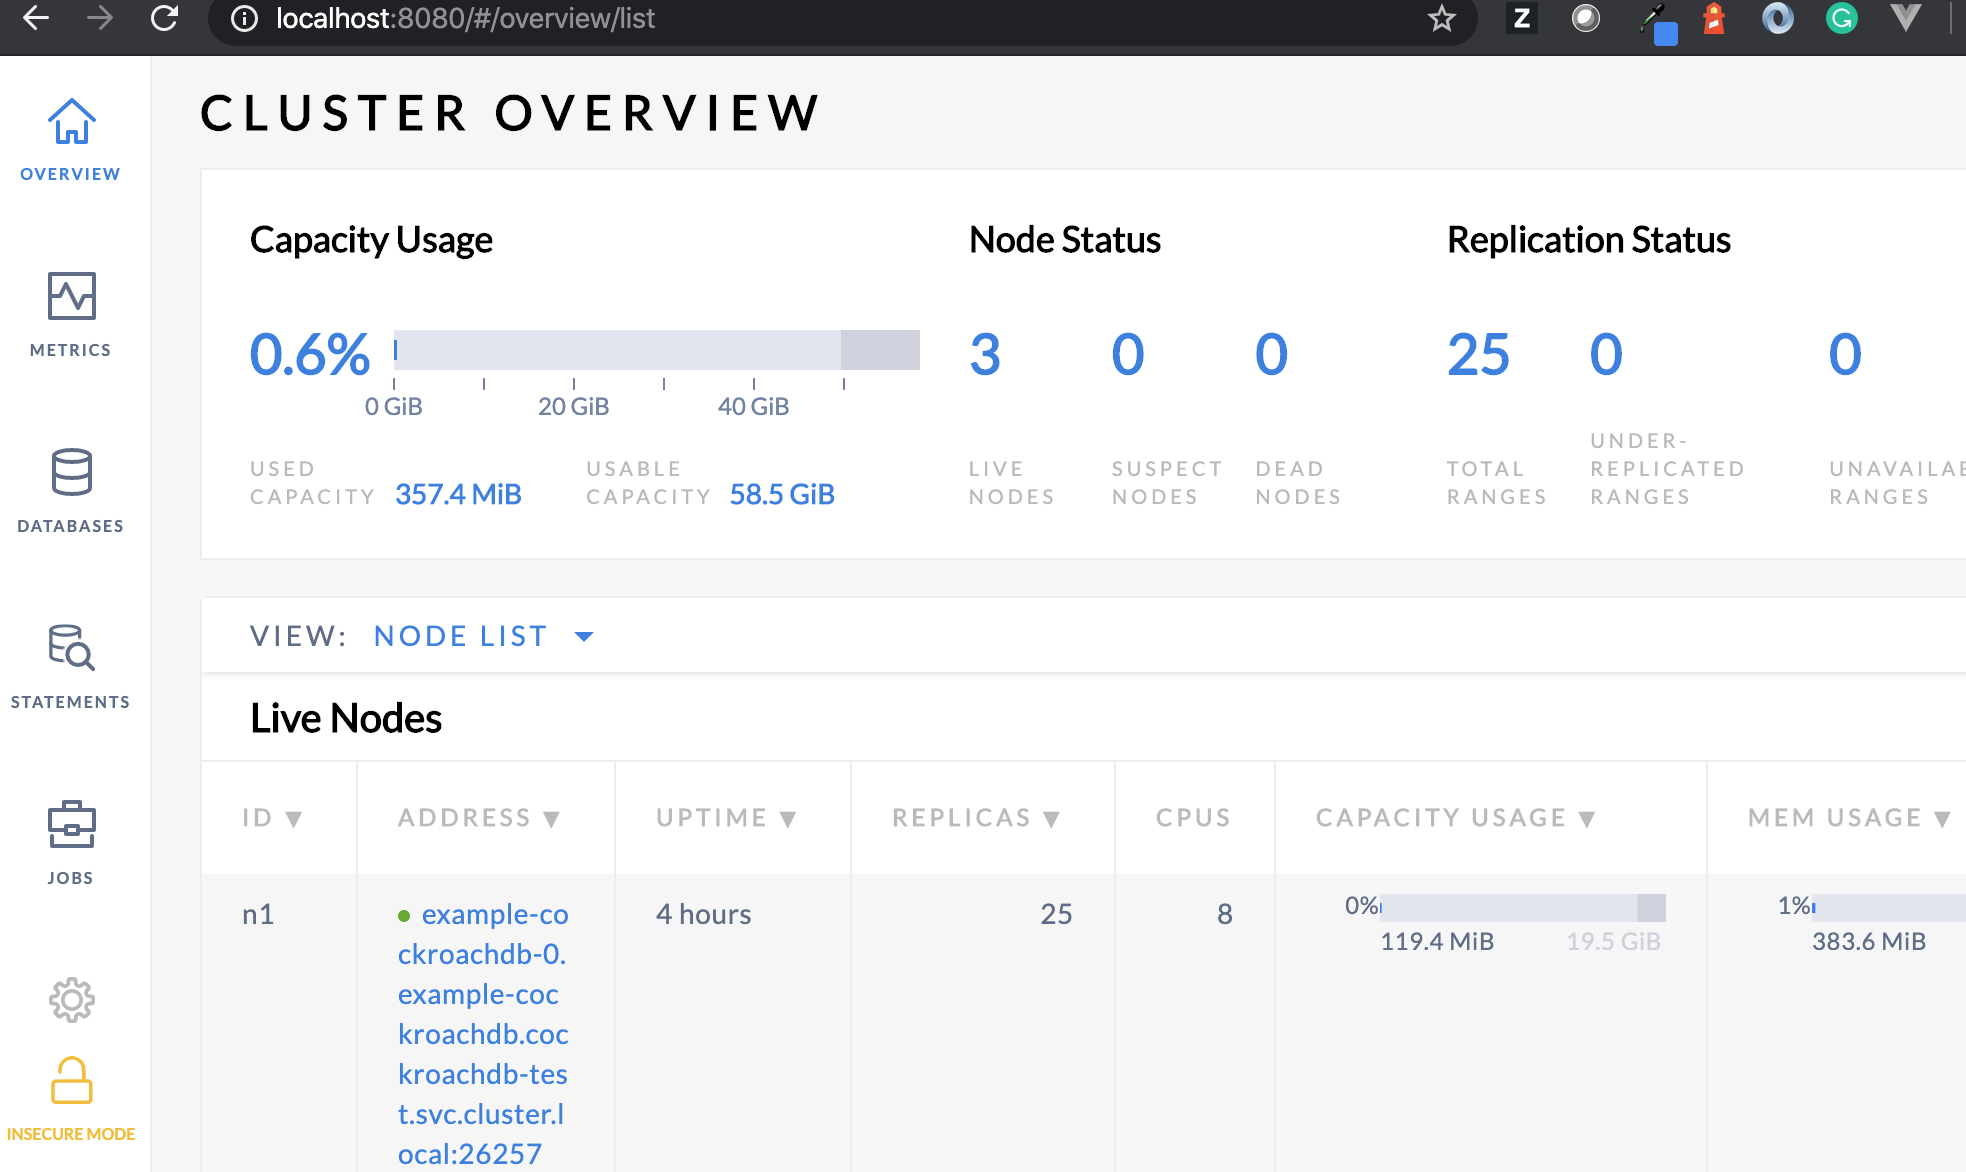Click the Live Nodes section heading

coord(346,718)
